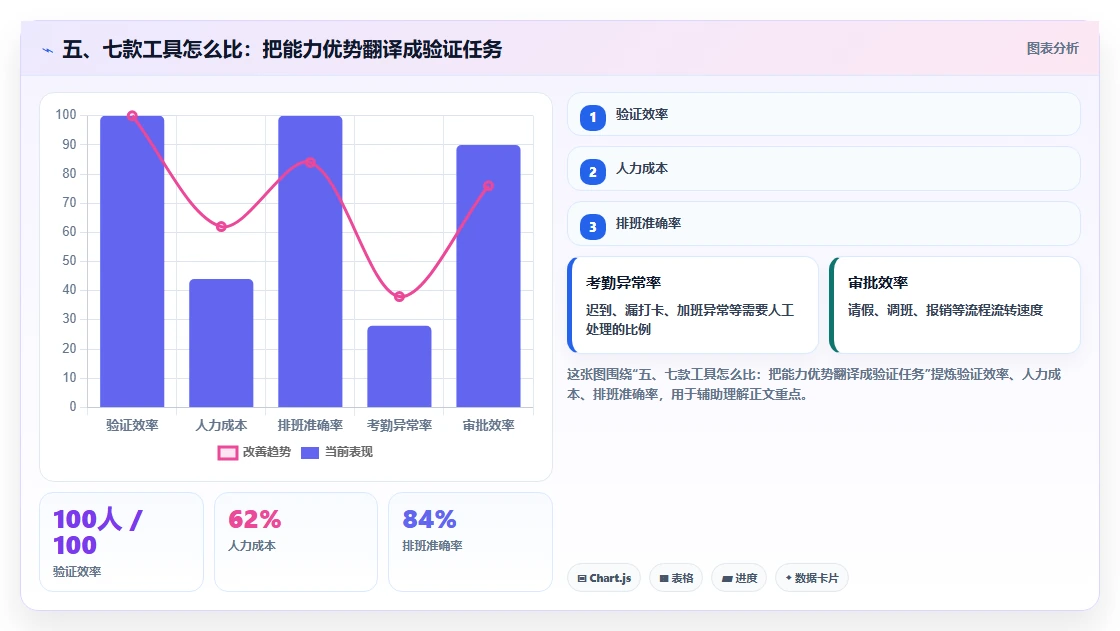The width and height of the screenshot is (1120, 631).
Task: Click 迟到、漏打卡 description text
Action: [689, 319]
